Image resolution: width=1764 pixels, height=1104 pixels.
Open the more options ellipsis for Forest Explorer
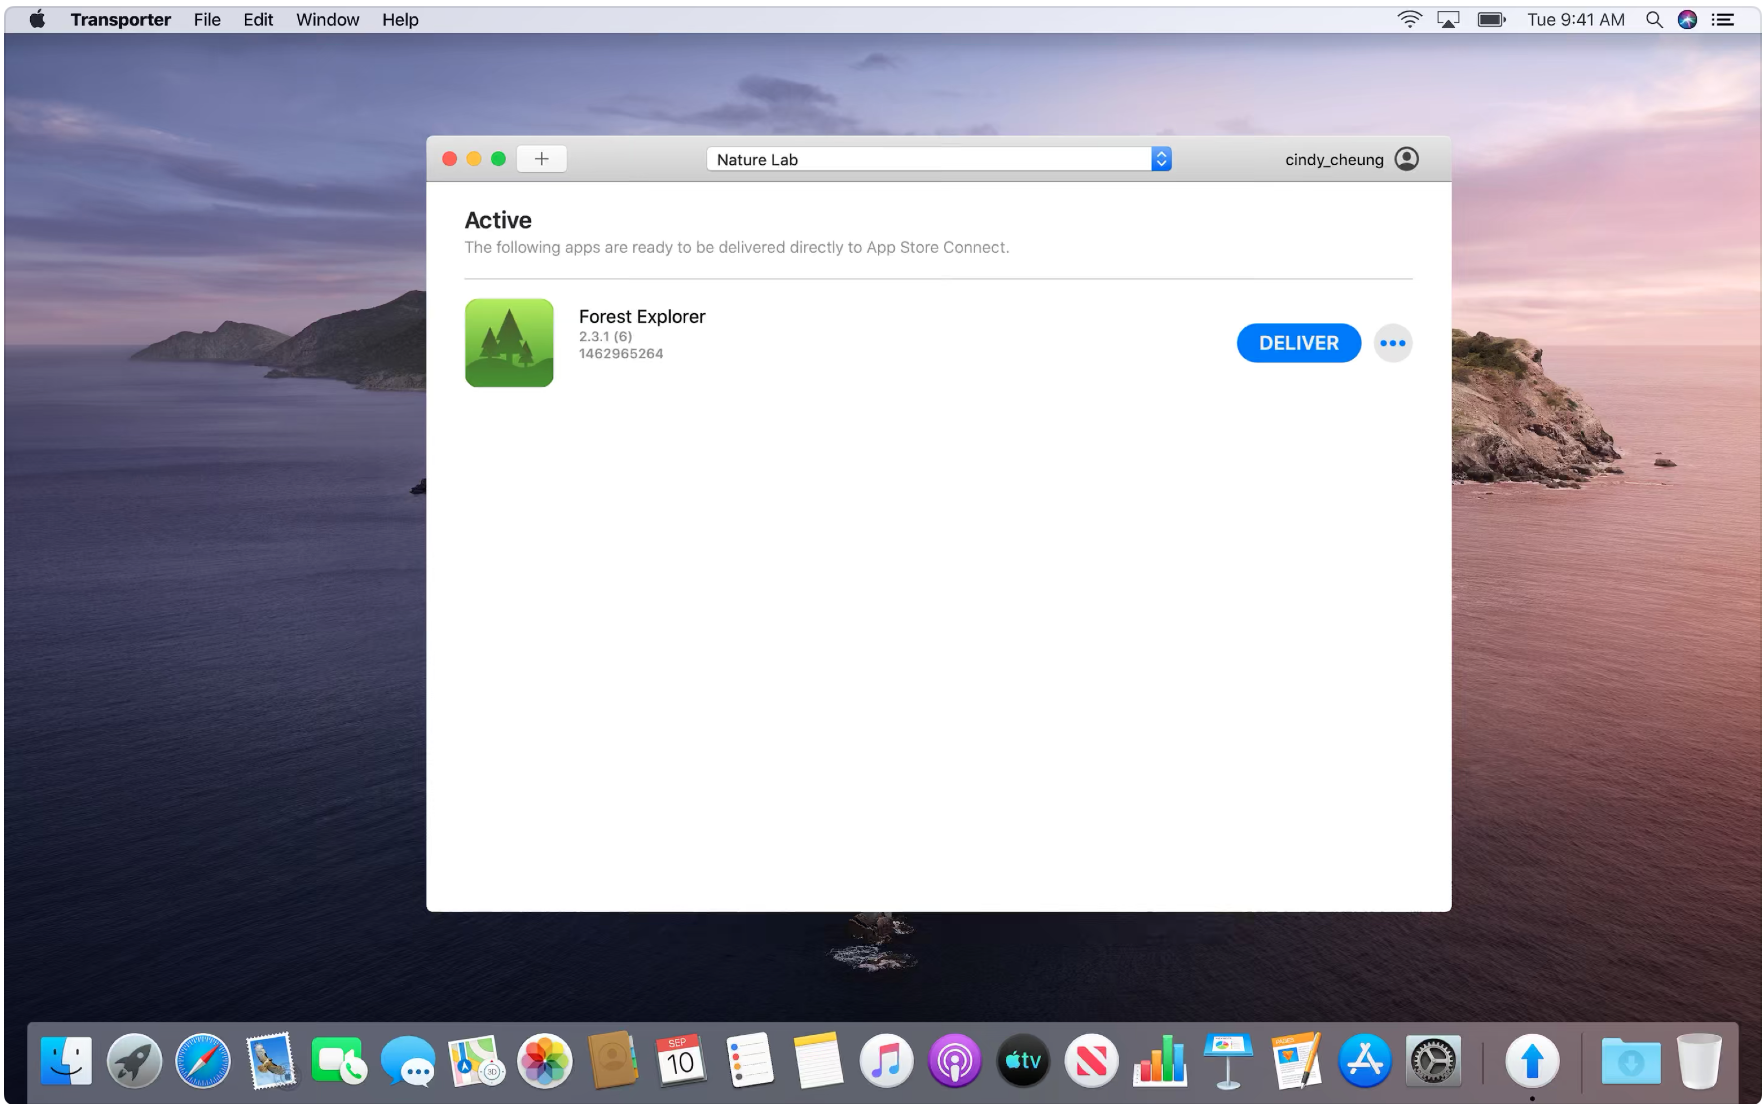[1394, 342]
